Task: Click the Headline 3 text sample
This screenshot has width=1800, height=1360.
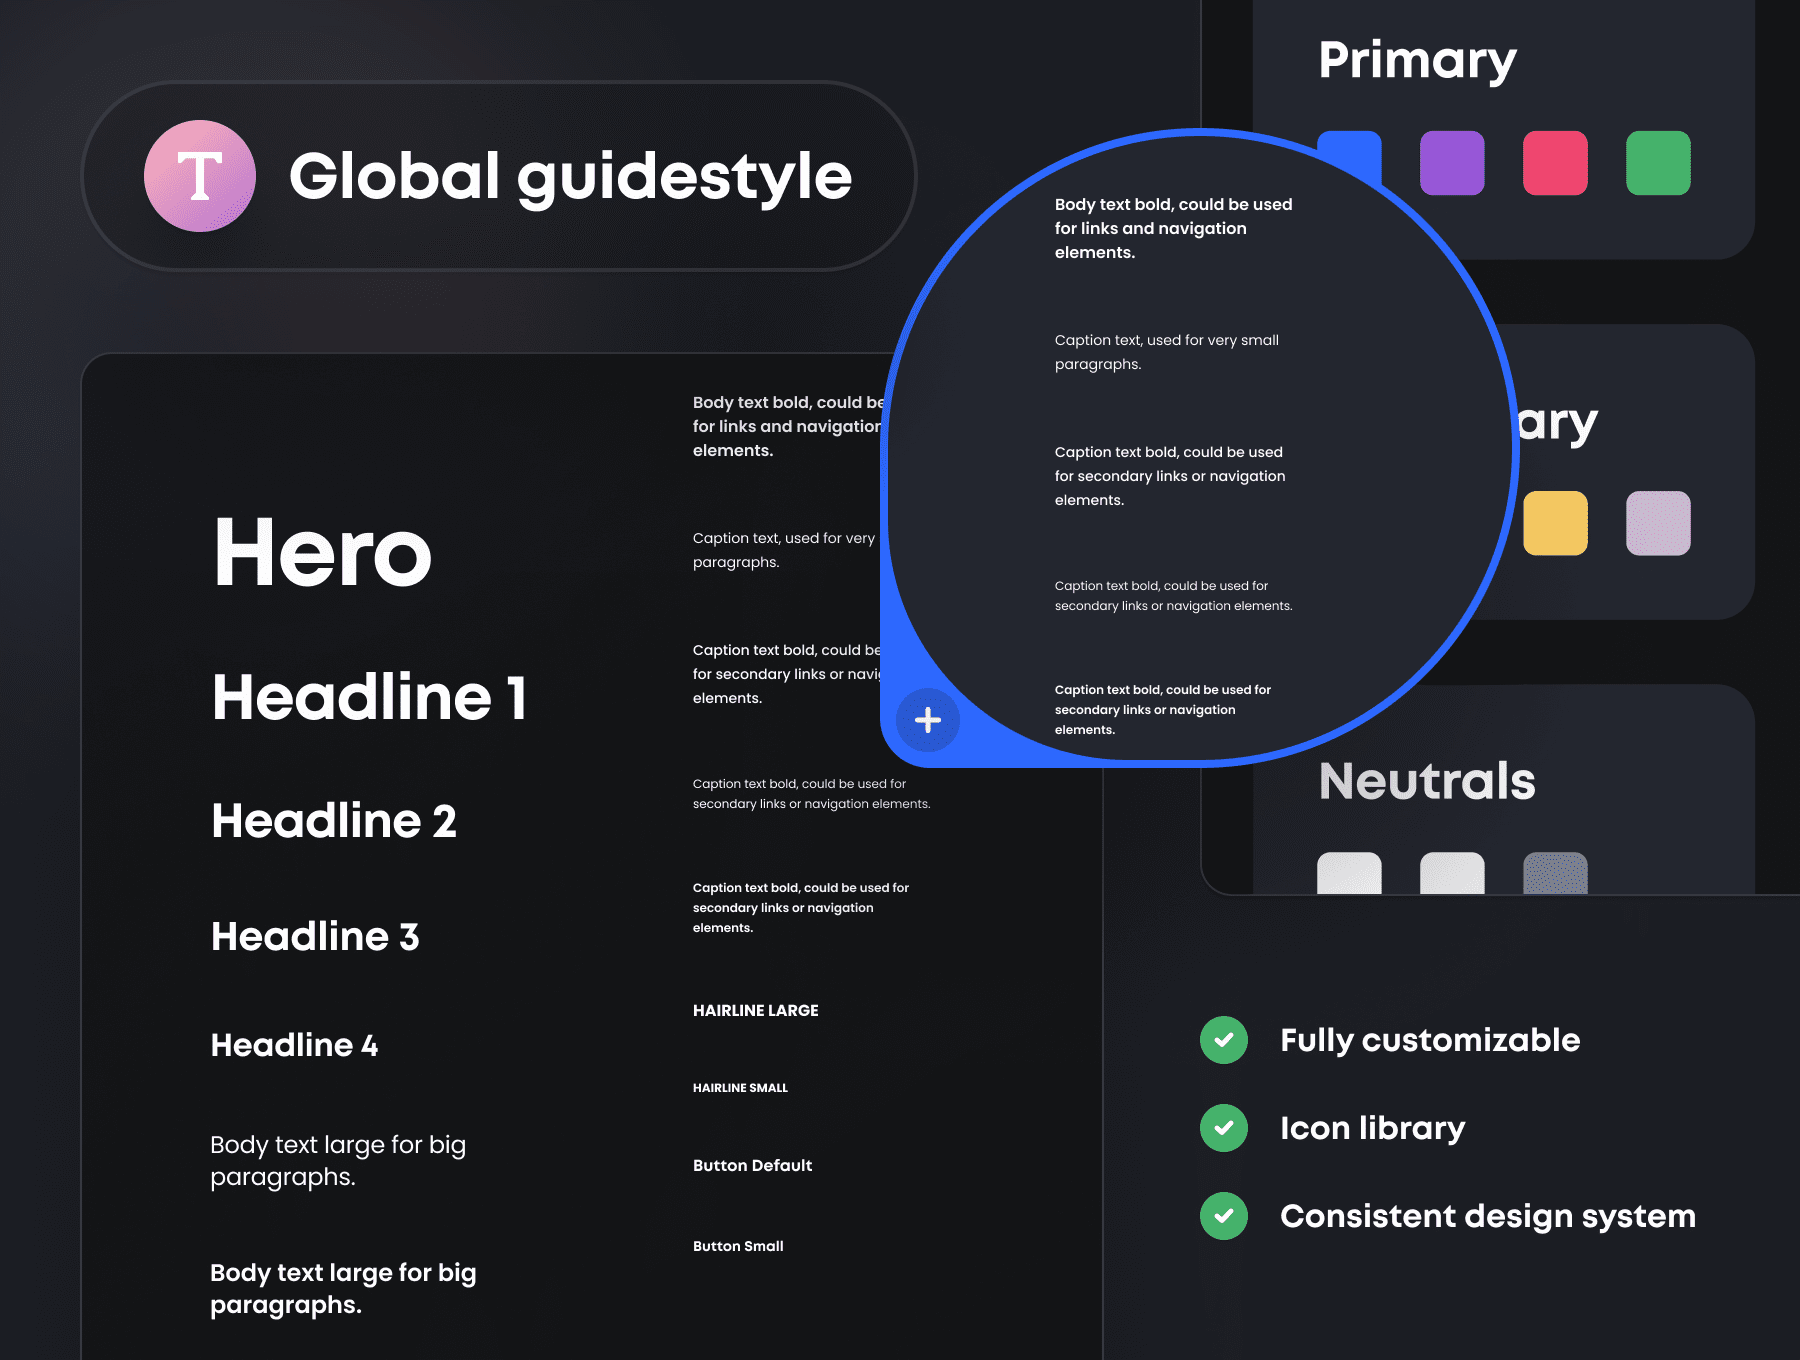Action: pyautogui.click(x=315, y=937)
